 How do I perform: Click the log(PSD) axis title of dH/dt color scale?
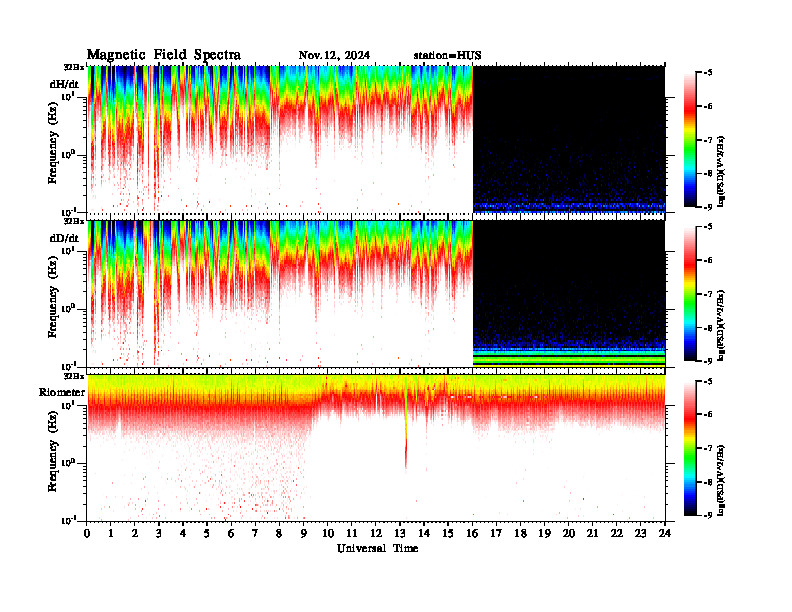(722, 171)
